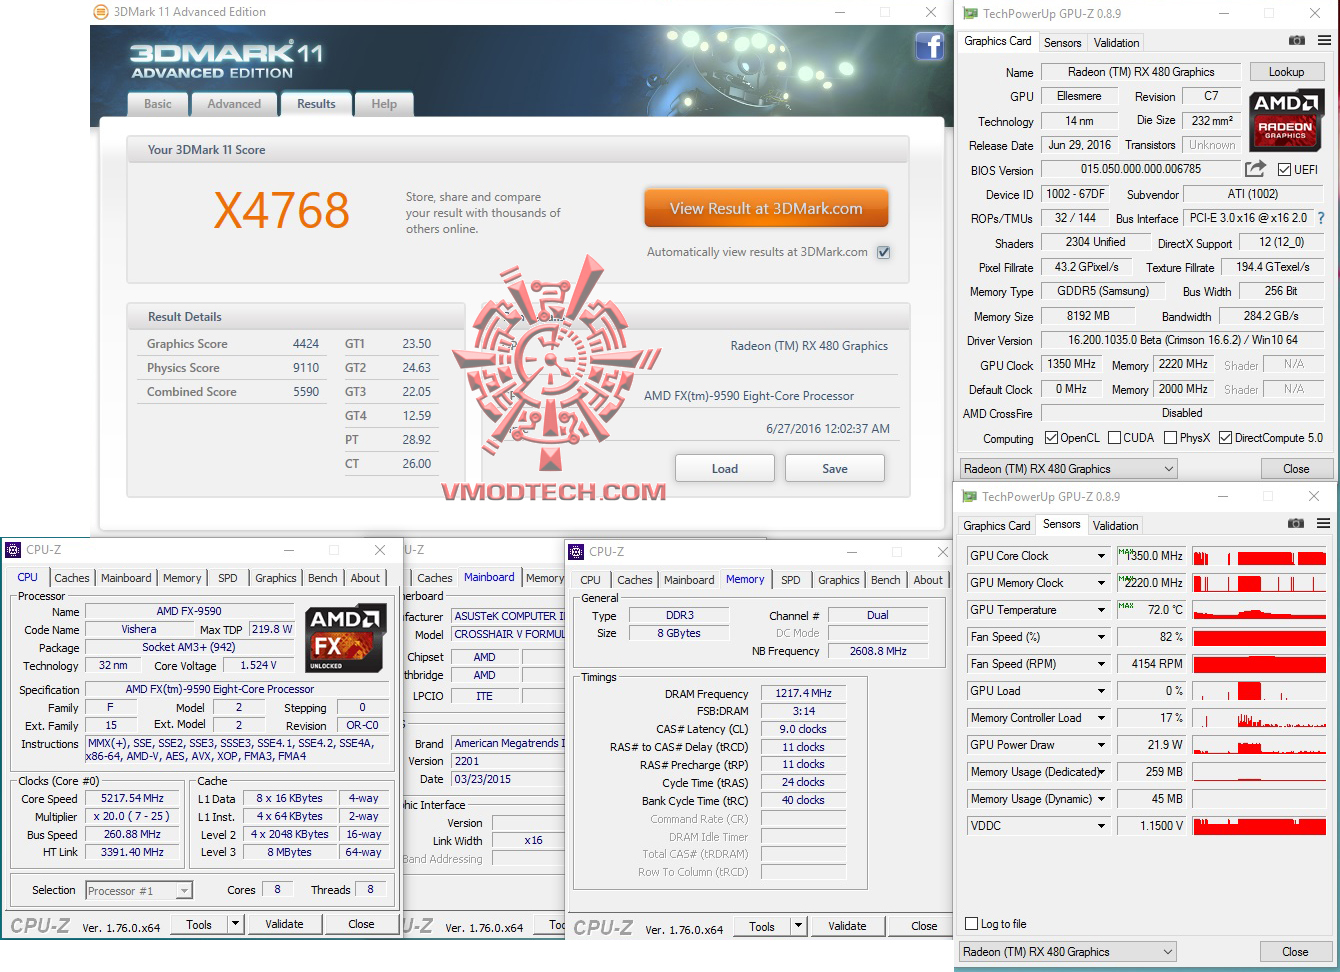Click the Physics Score value 9110
Screen dimensions: 1340x972
coord(306,368)
